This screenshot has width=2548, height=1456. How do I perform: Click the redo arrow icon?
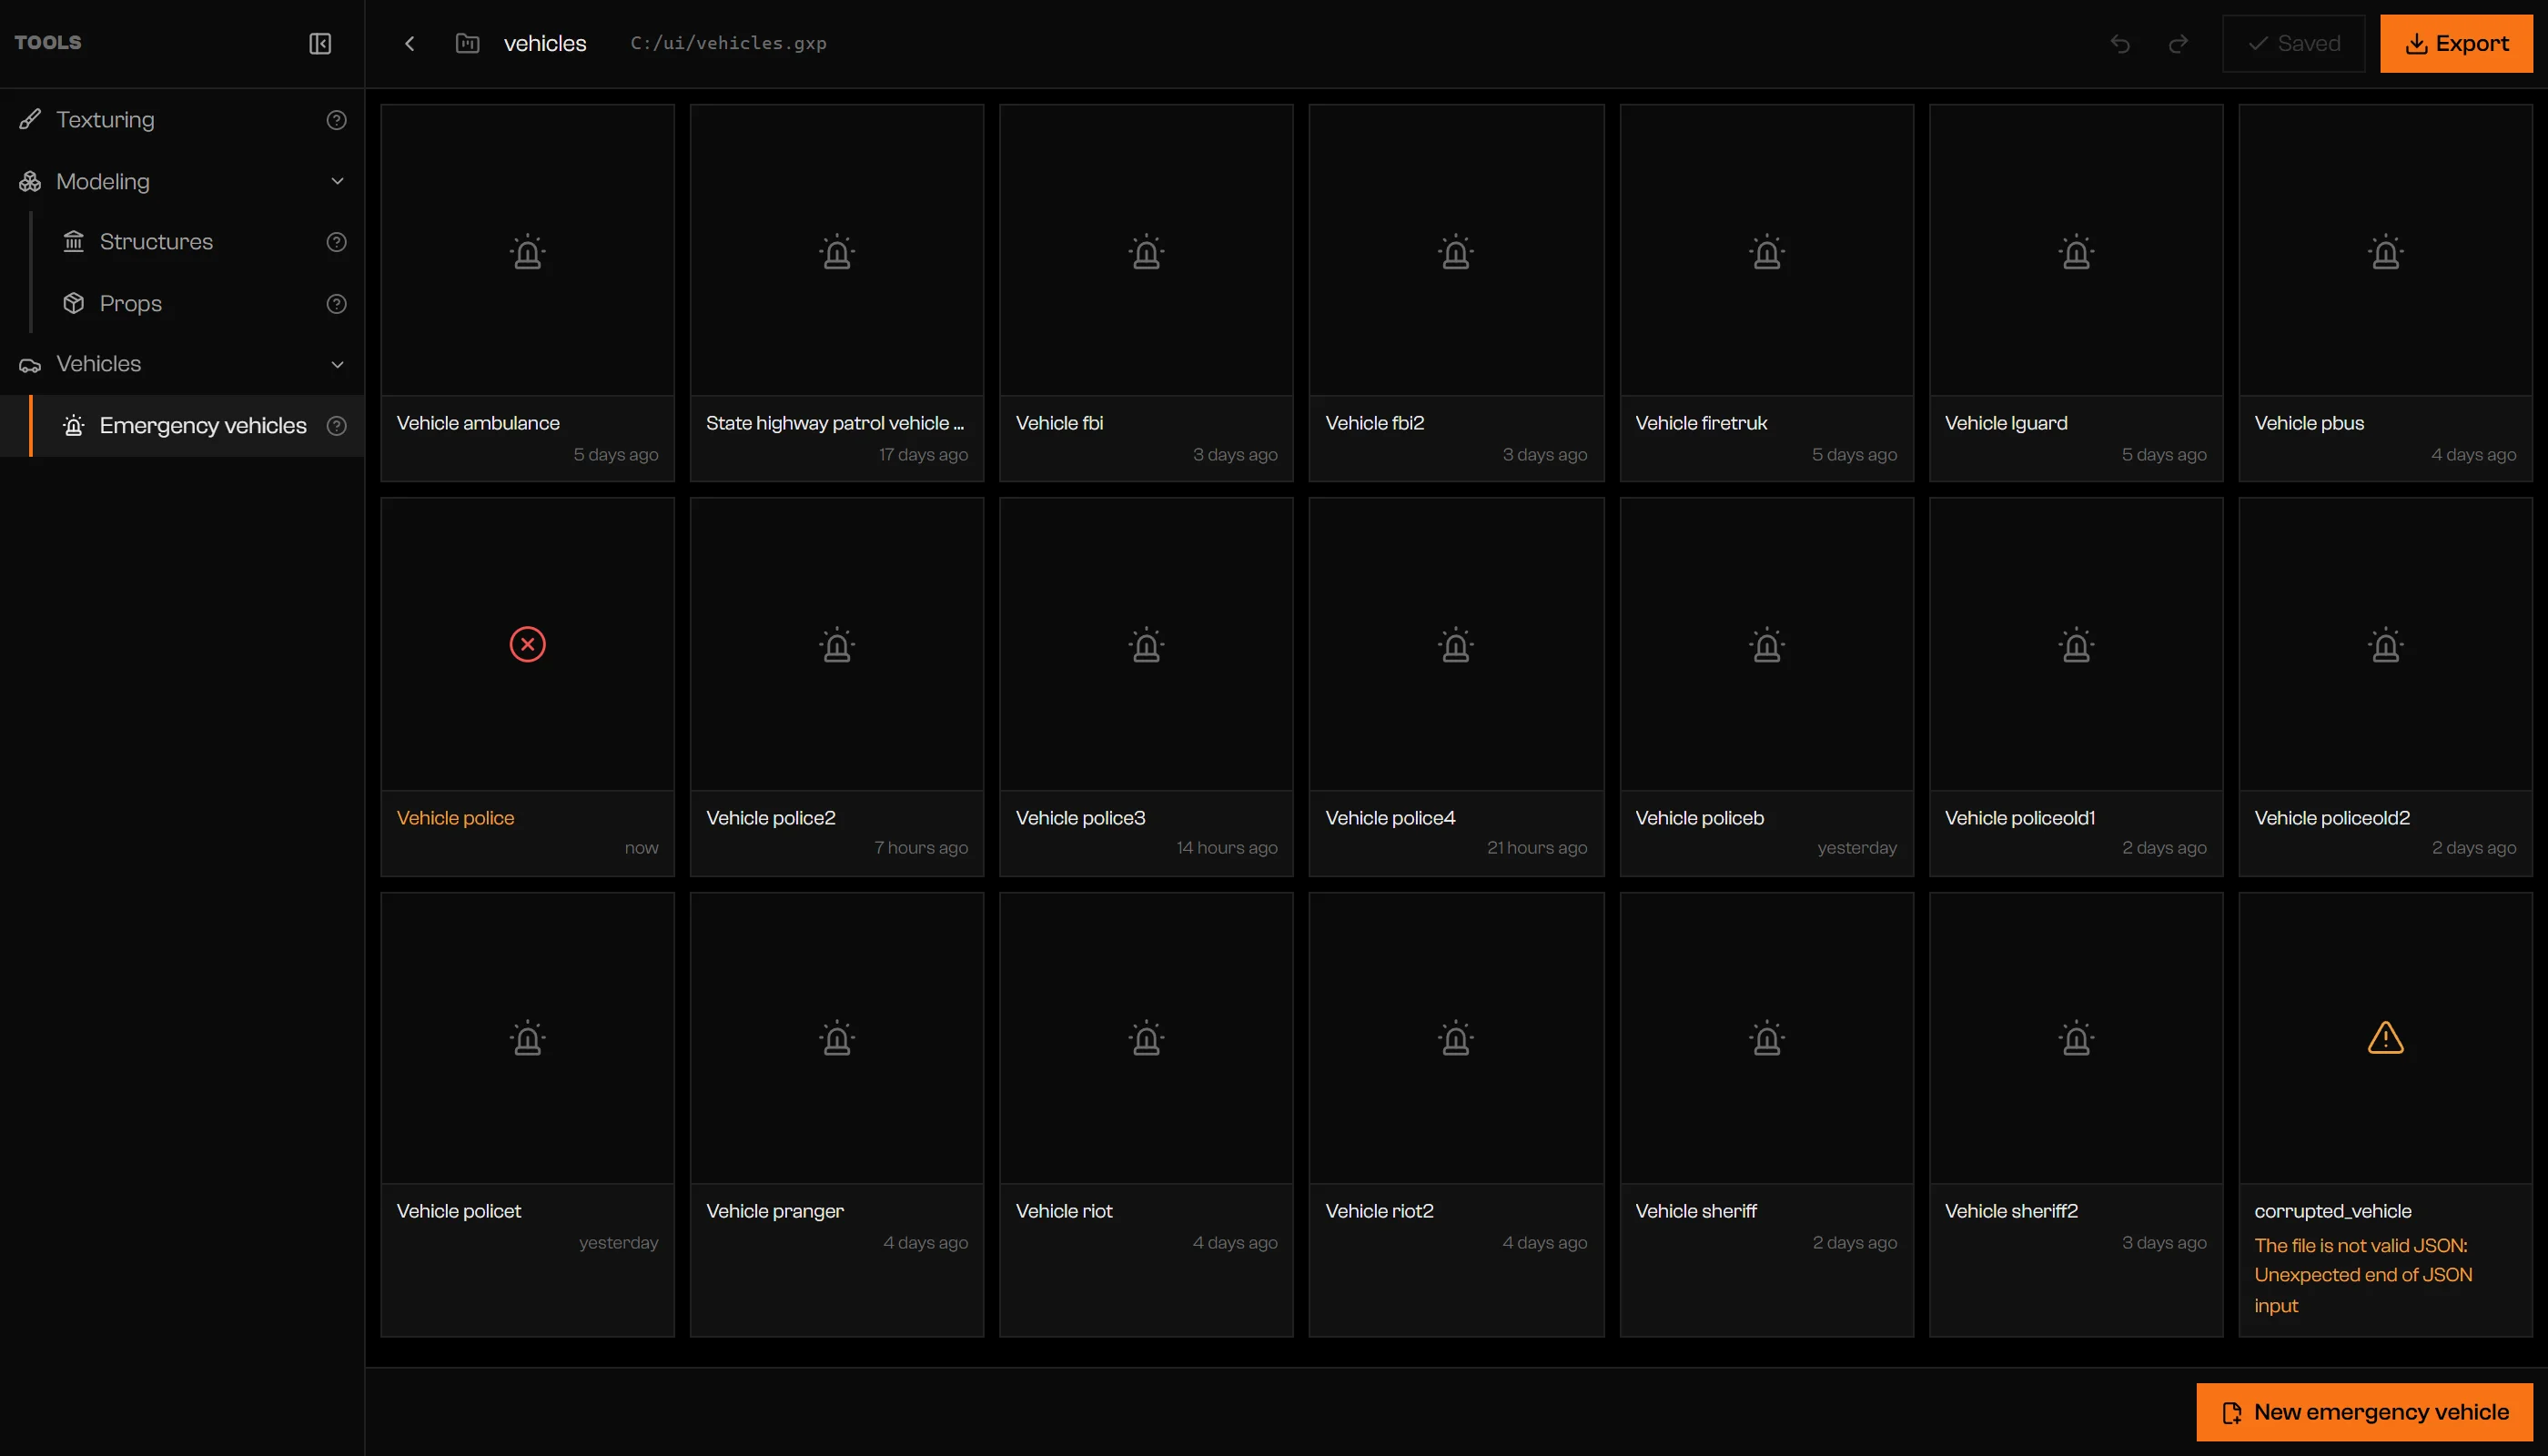click(2178, 43)
